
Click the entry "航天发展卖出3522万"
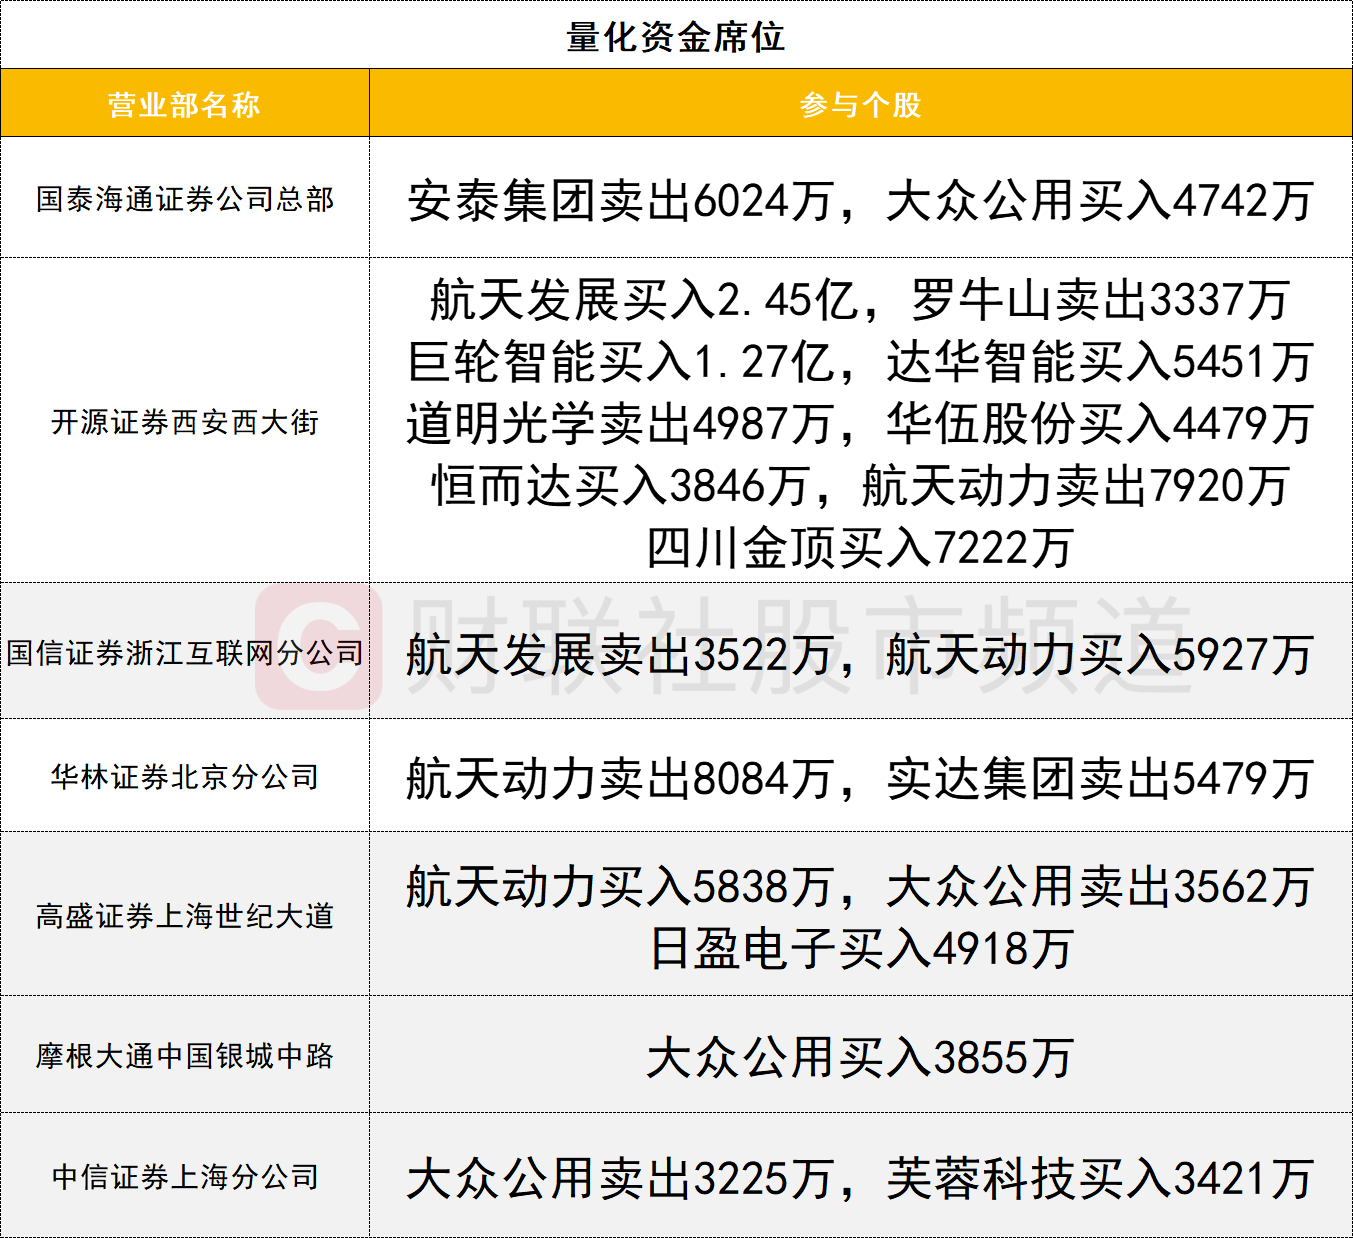coord(620,655)
